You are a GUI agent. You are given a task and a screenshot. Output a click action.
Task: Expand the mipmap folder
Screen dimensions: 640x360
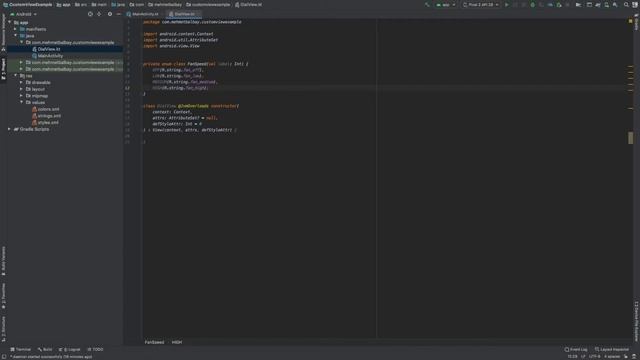[22, 96]
